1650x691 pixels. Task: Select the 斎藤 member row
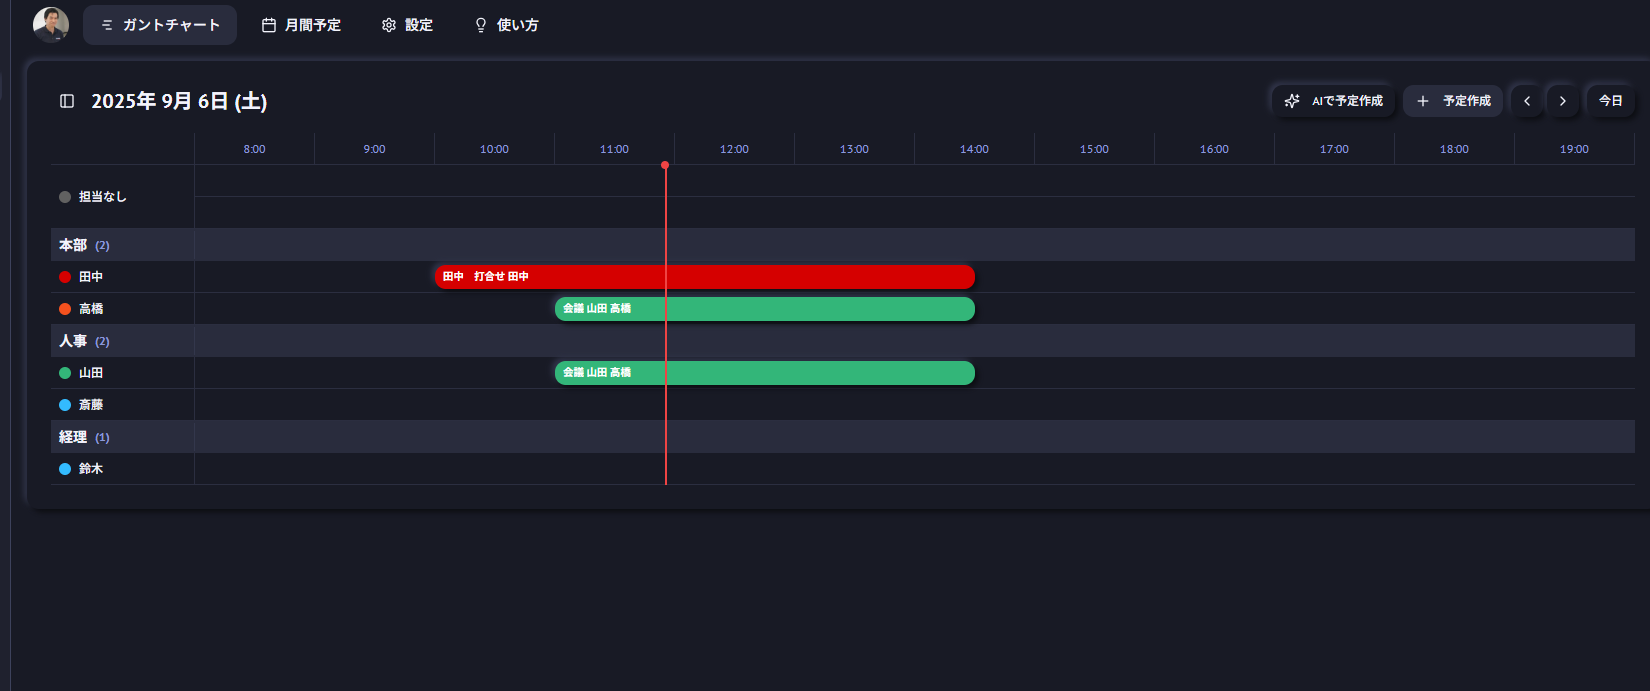[x=91, y=405]
